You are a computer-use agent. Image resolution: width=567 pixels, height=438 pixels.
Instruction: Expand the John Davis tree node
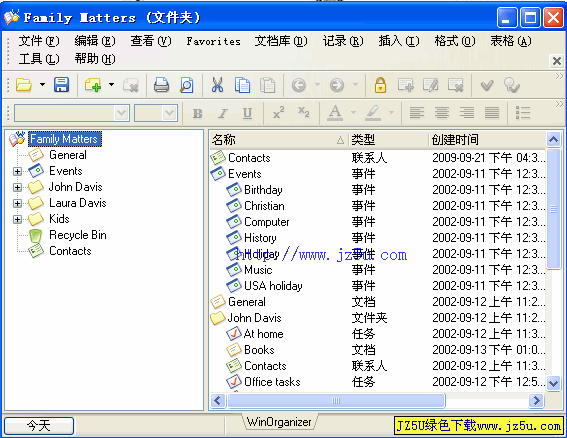(17, 187)
